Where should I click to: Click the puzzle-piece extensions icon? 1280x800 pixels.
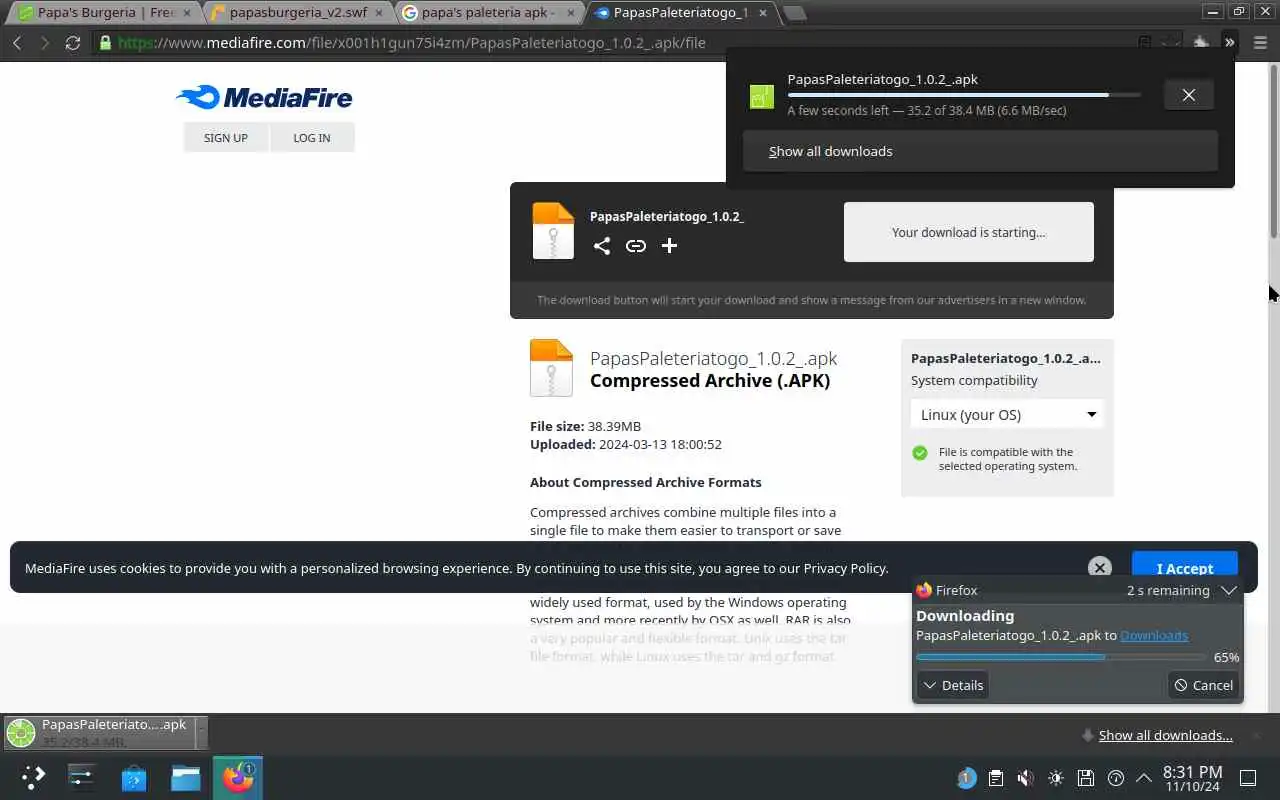(x=1202, y=42)
